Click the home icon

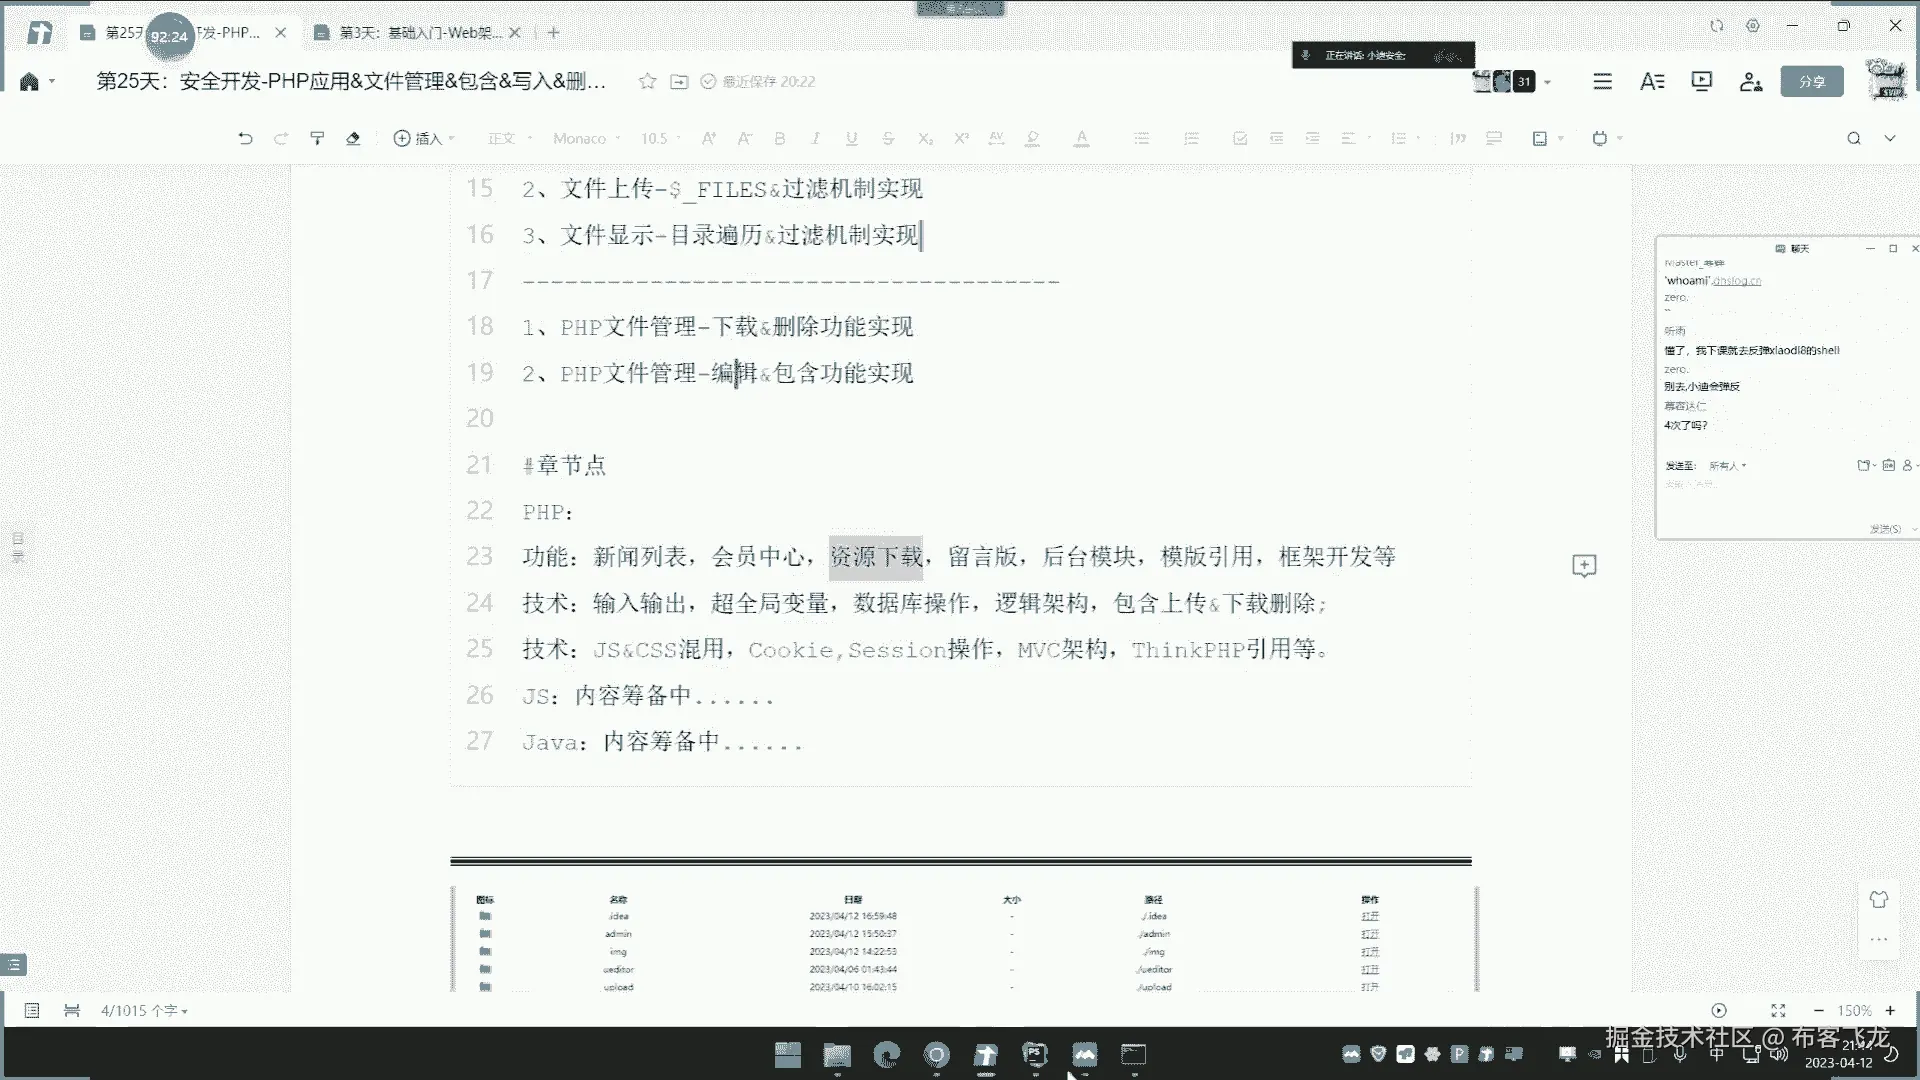(29, 81)
